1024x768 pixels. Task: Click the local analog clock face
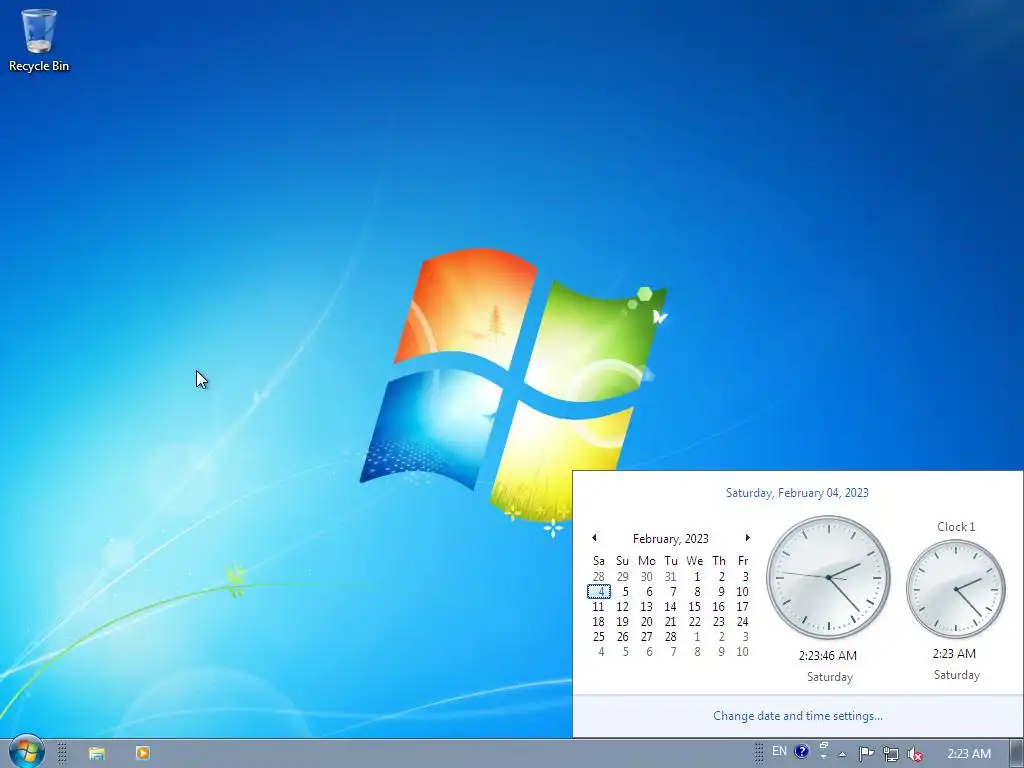(828, 577)
